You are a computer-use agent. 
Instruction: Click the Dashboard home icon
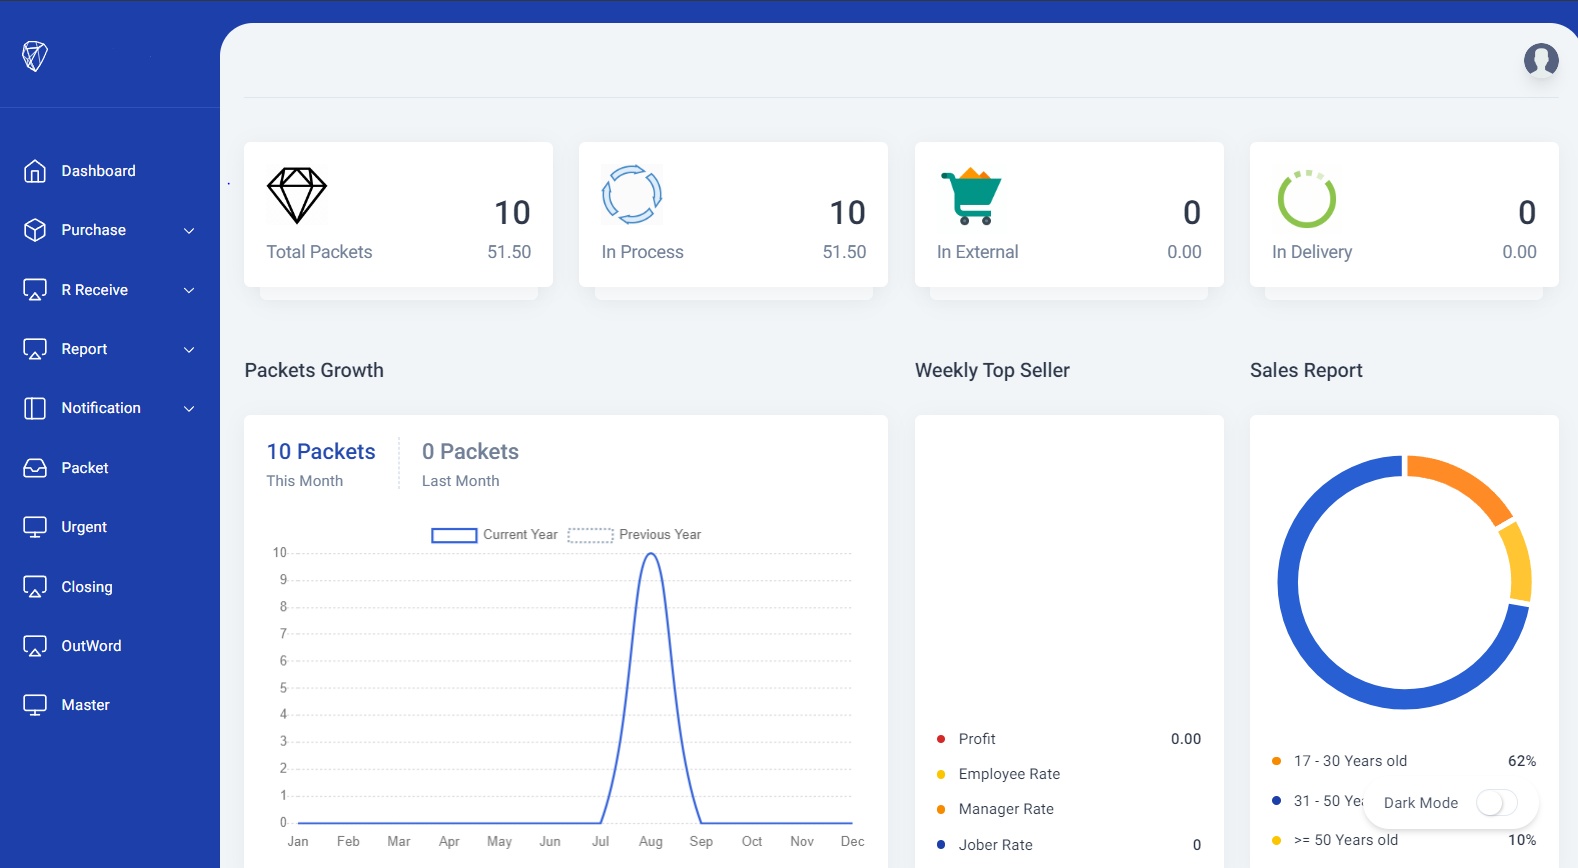[35, 171]
